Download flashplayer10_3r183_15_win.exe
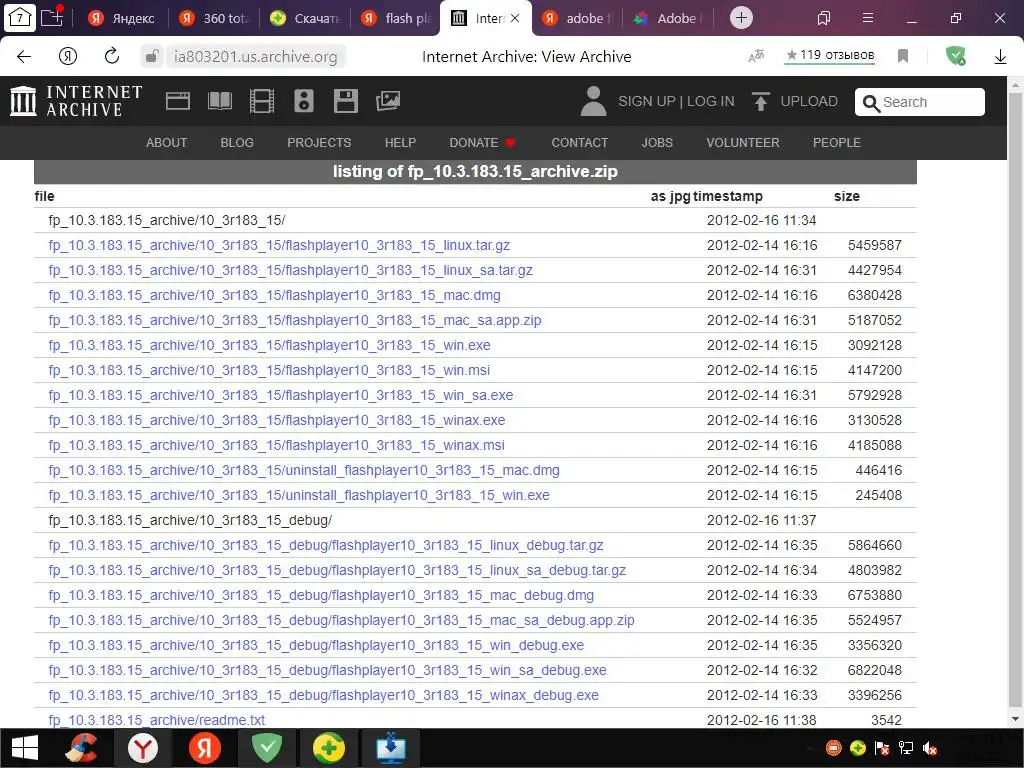Screen dimensions: 1024x768 269,345
